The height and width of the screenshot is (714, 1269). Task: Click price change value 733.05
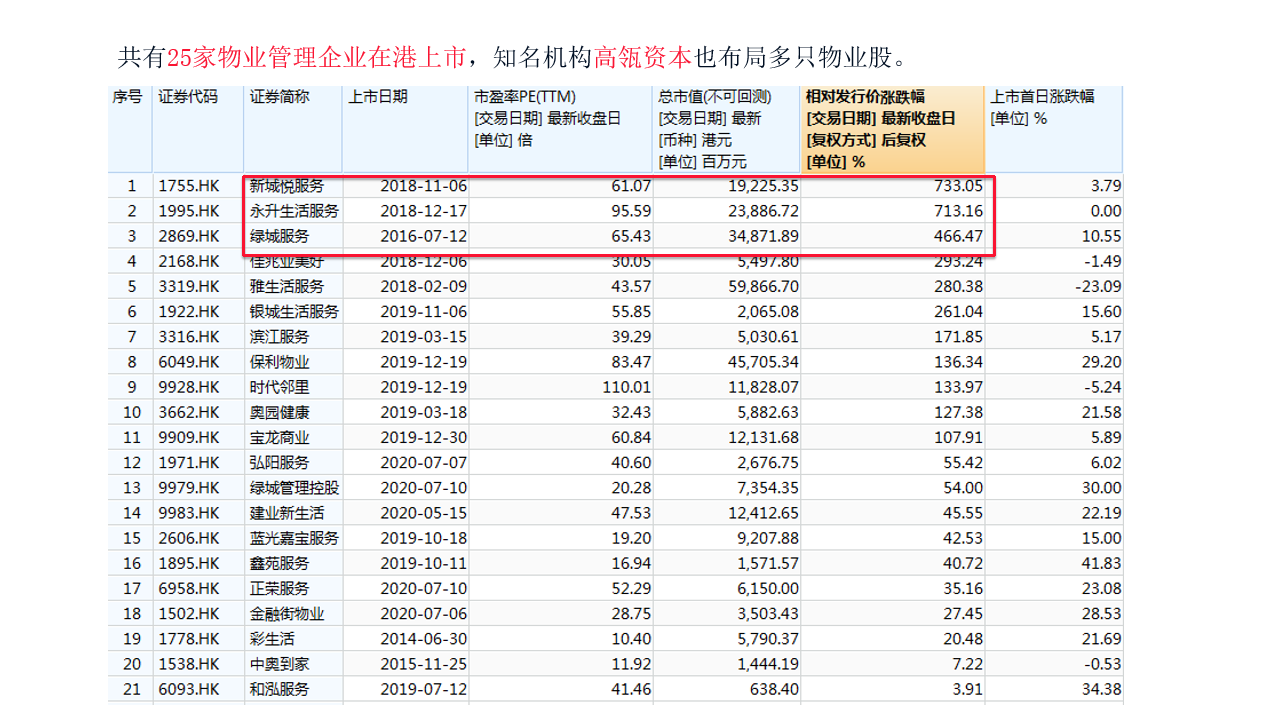coord(960,186)
